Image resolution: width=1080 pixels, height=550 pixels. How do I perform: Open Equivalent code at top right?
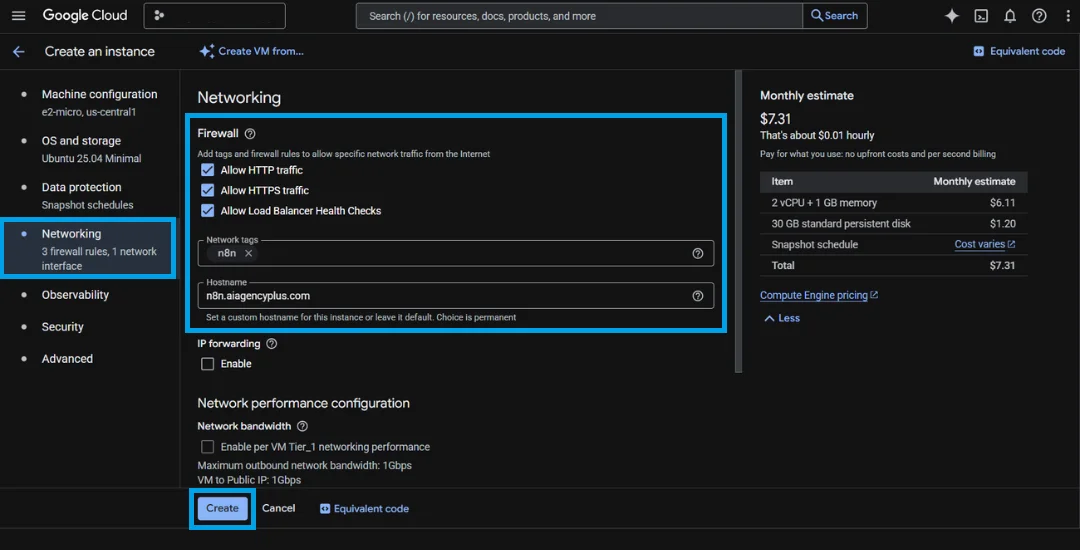(x=1019, y=52)
